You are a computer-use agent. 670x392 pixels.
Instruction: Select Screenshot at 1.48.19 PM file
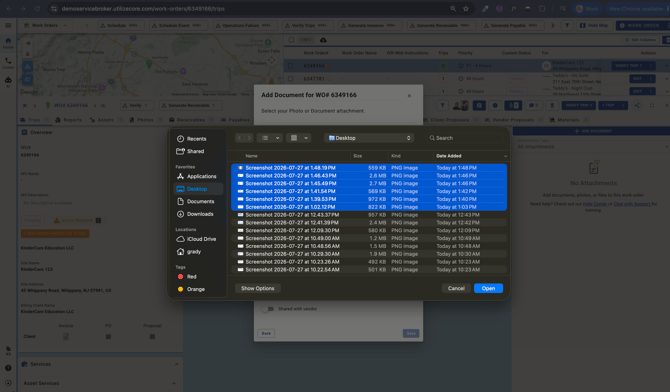click(369, 168)
